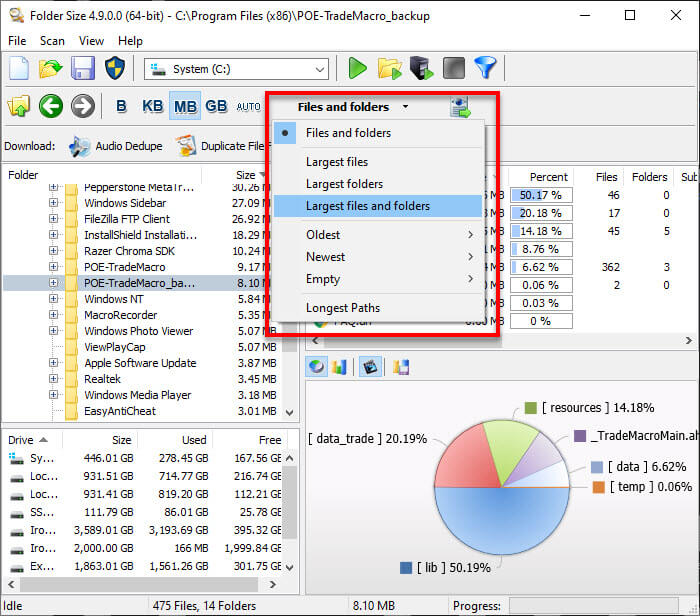Show the pie chart view
This screenshot has height=616, width=700.
(x=317, y=367)
